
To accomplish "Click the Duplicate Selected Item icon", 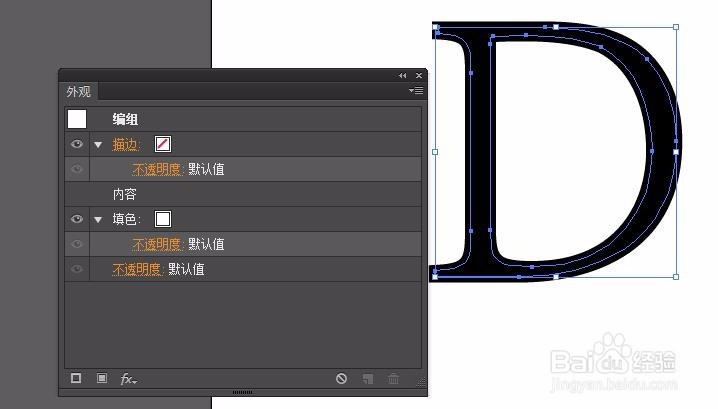I will pos(368,379).
